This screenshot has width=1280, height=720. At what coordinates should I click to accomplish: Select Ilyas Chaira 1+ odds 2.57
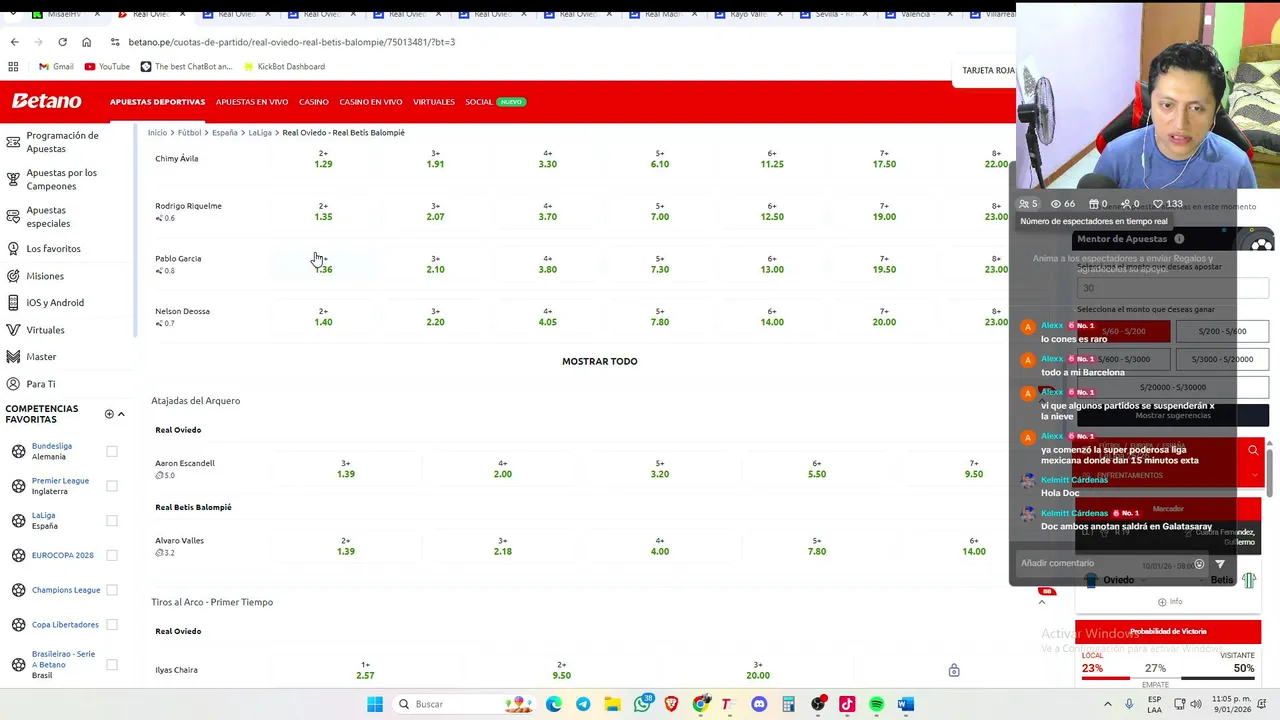tap(365, 670)
